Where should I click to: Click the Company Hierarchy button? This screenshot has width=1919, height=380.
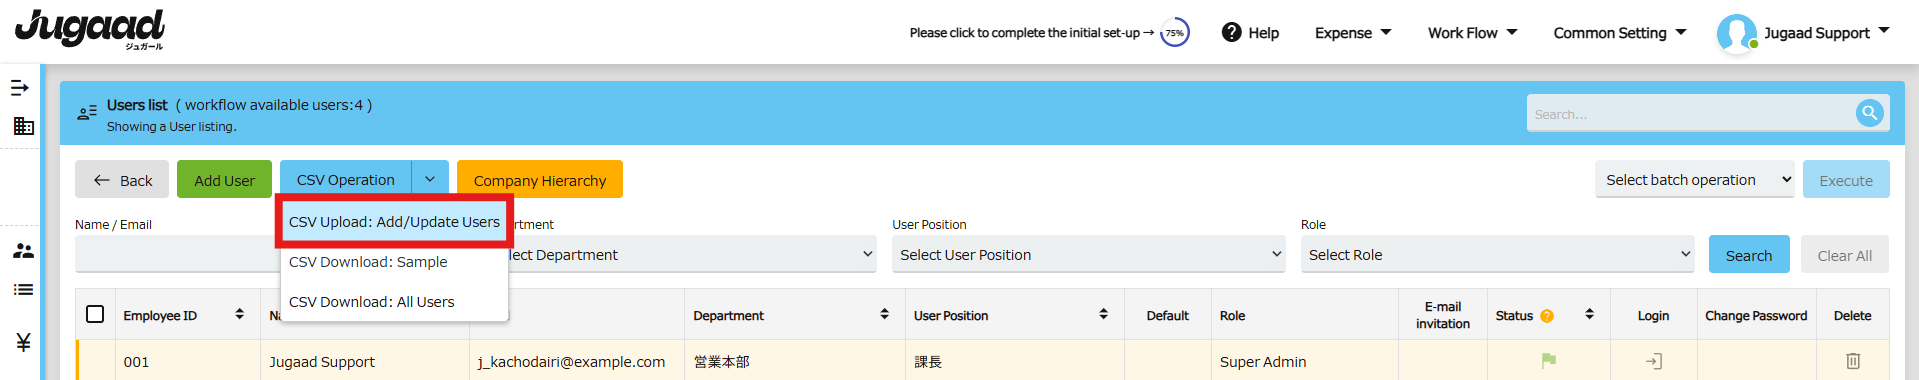pyautogui.click(x=540, y=179)
